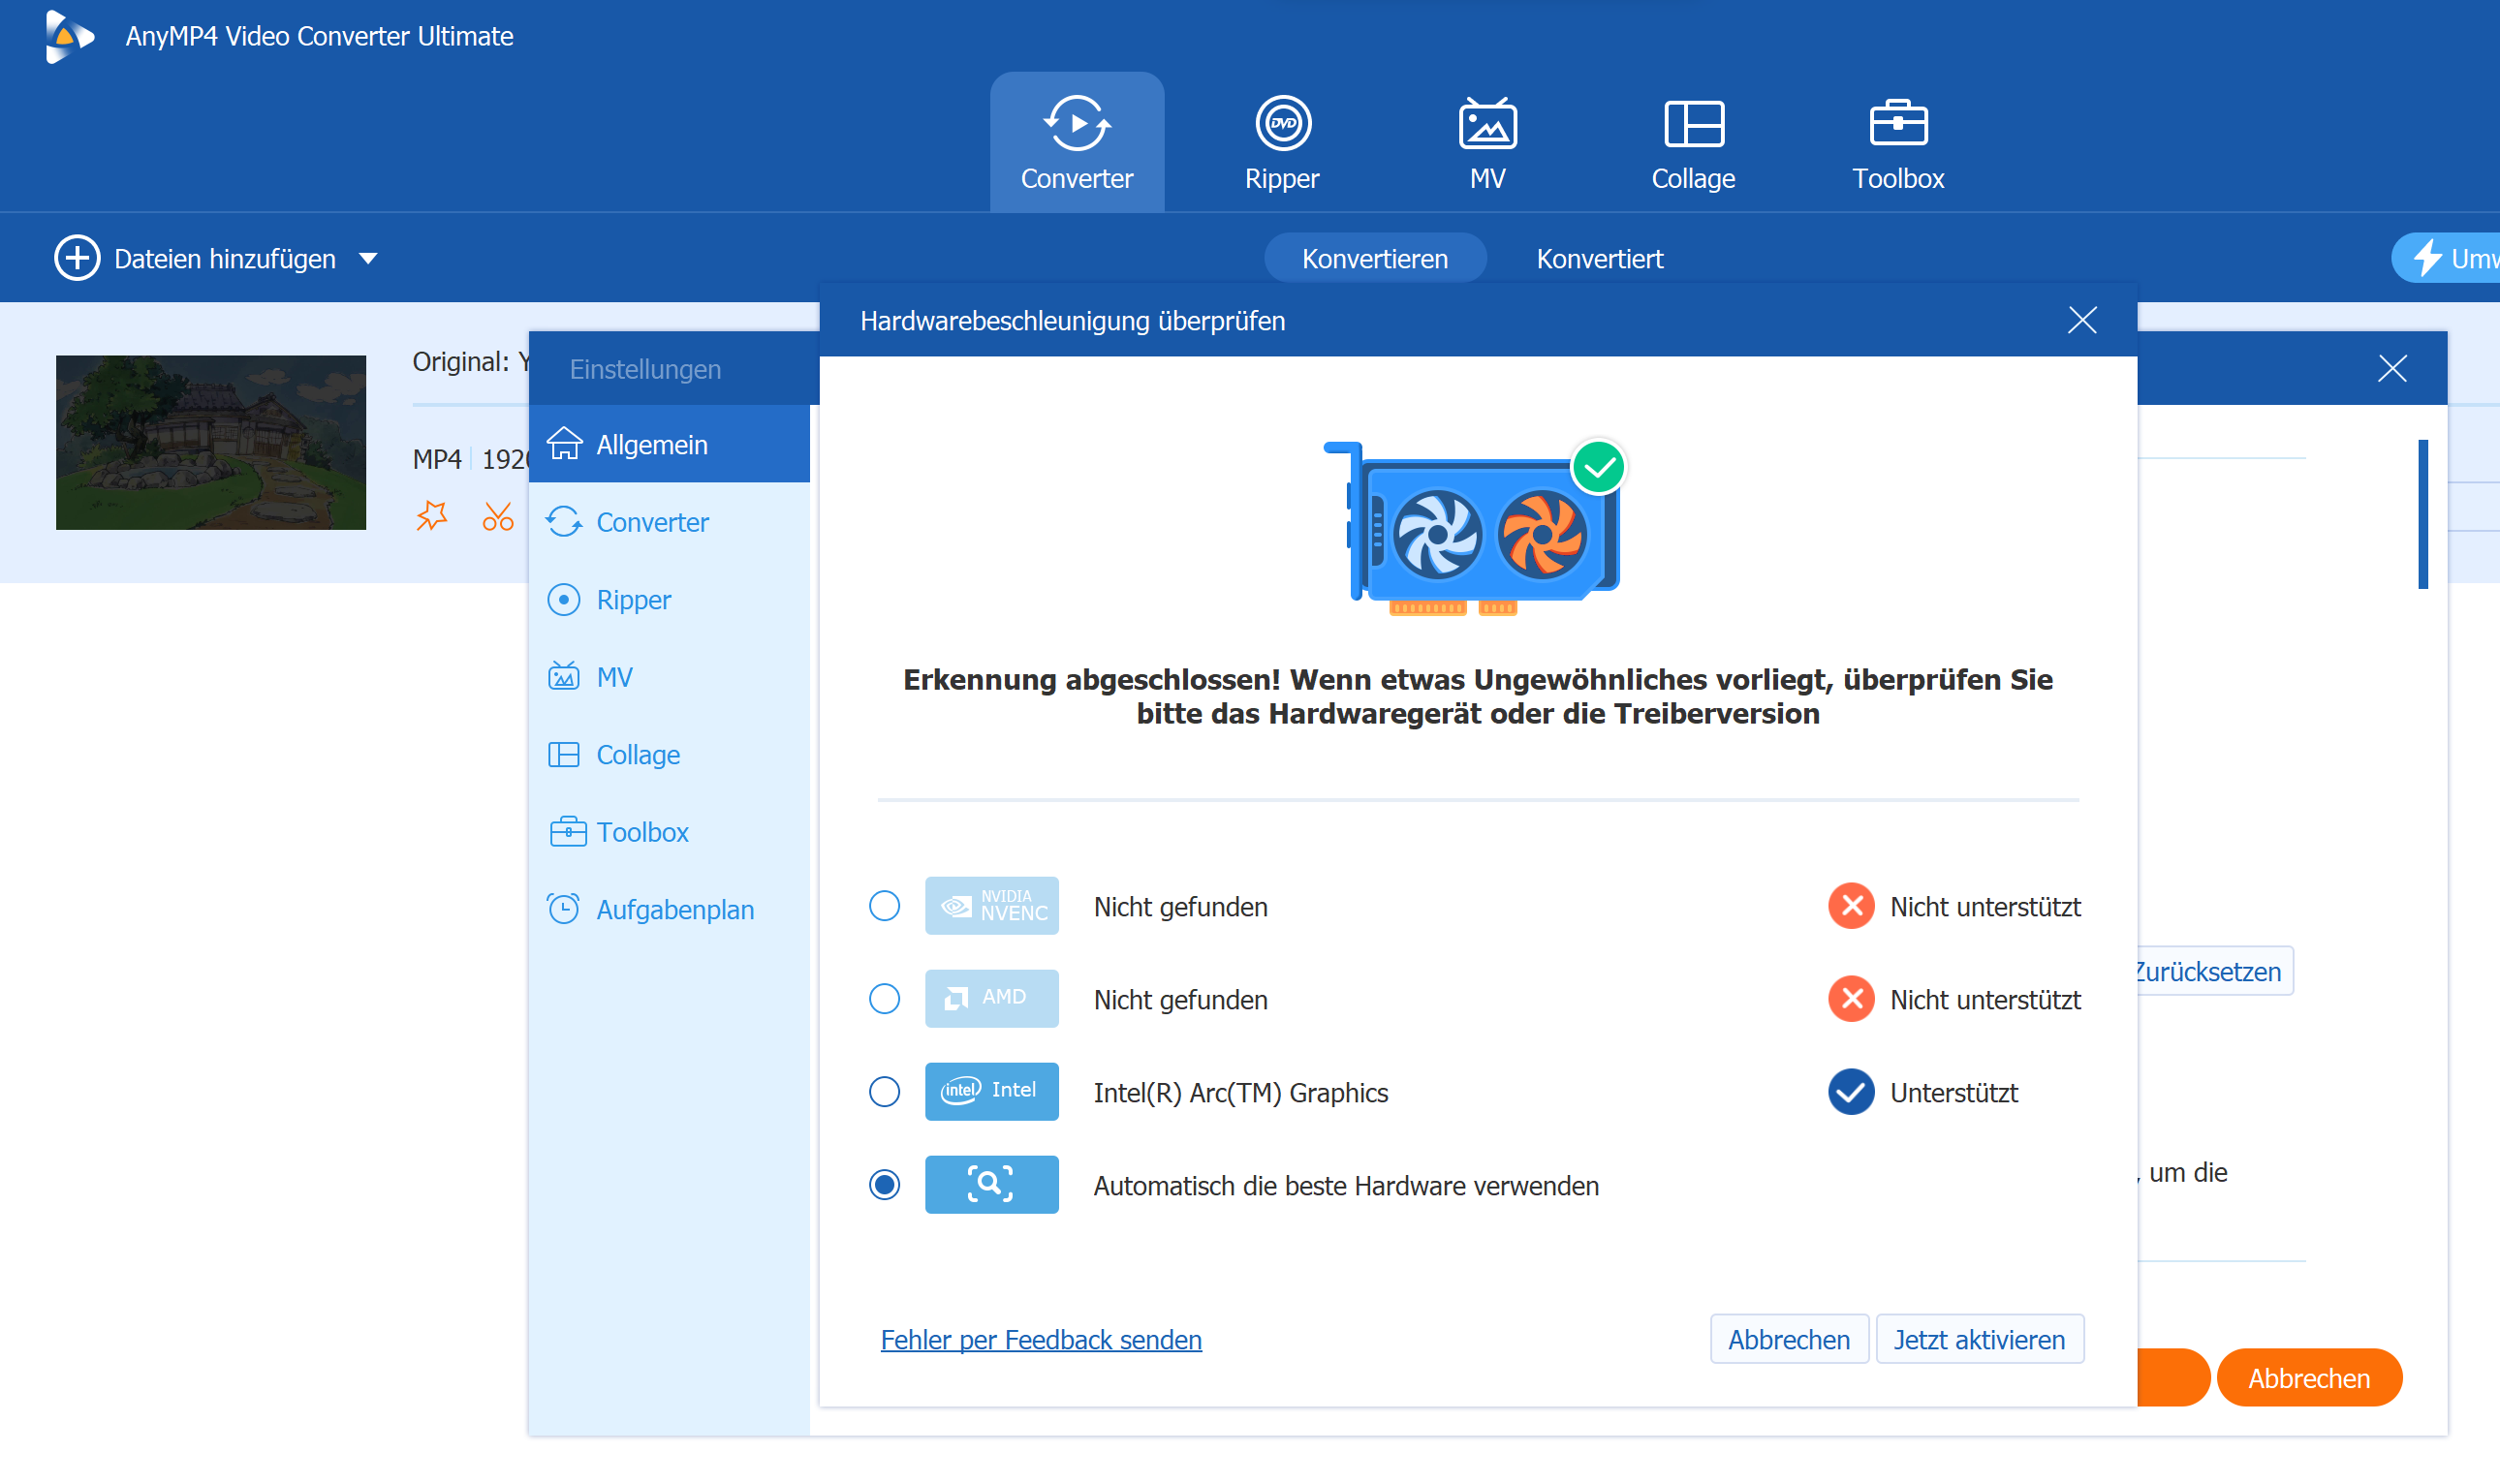Select the Konvertieren sub-tab
Screen dimensions: 2500x1484
point(1374,258)
